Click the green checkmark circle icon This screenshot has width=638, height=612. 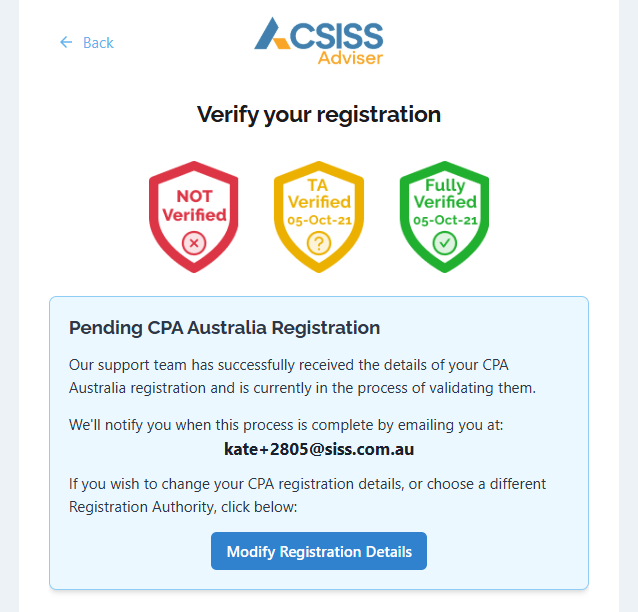point(445,242)
